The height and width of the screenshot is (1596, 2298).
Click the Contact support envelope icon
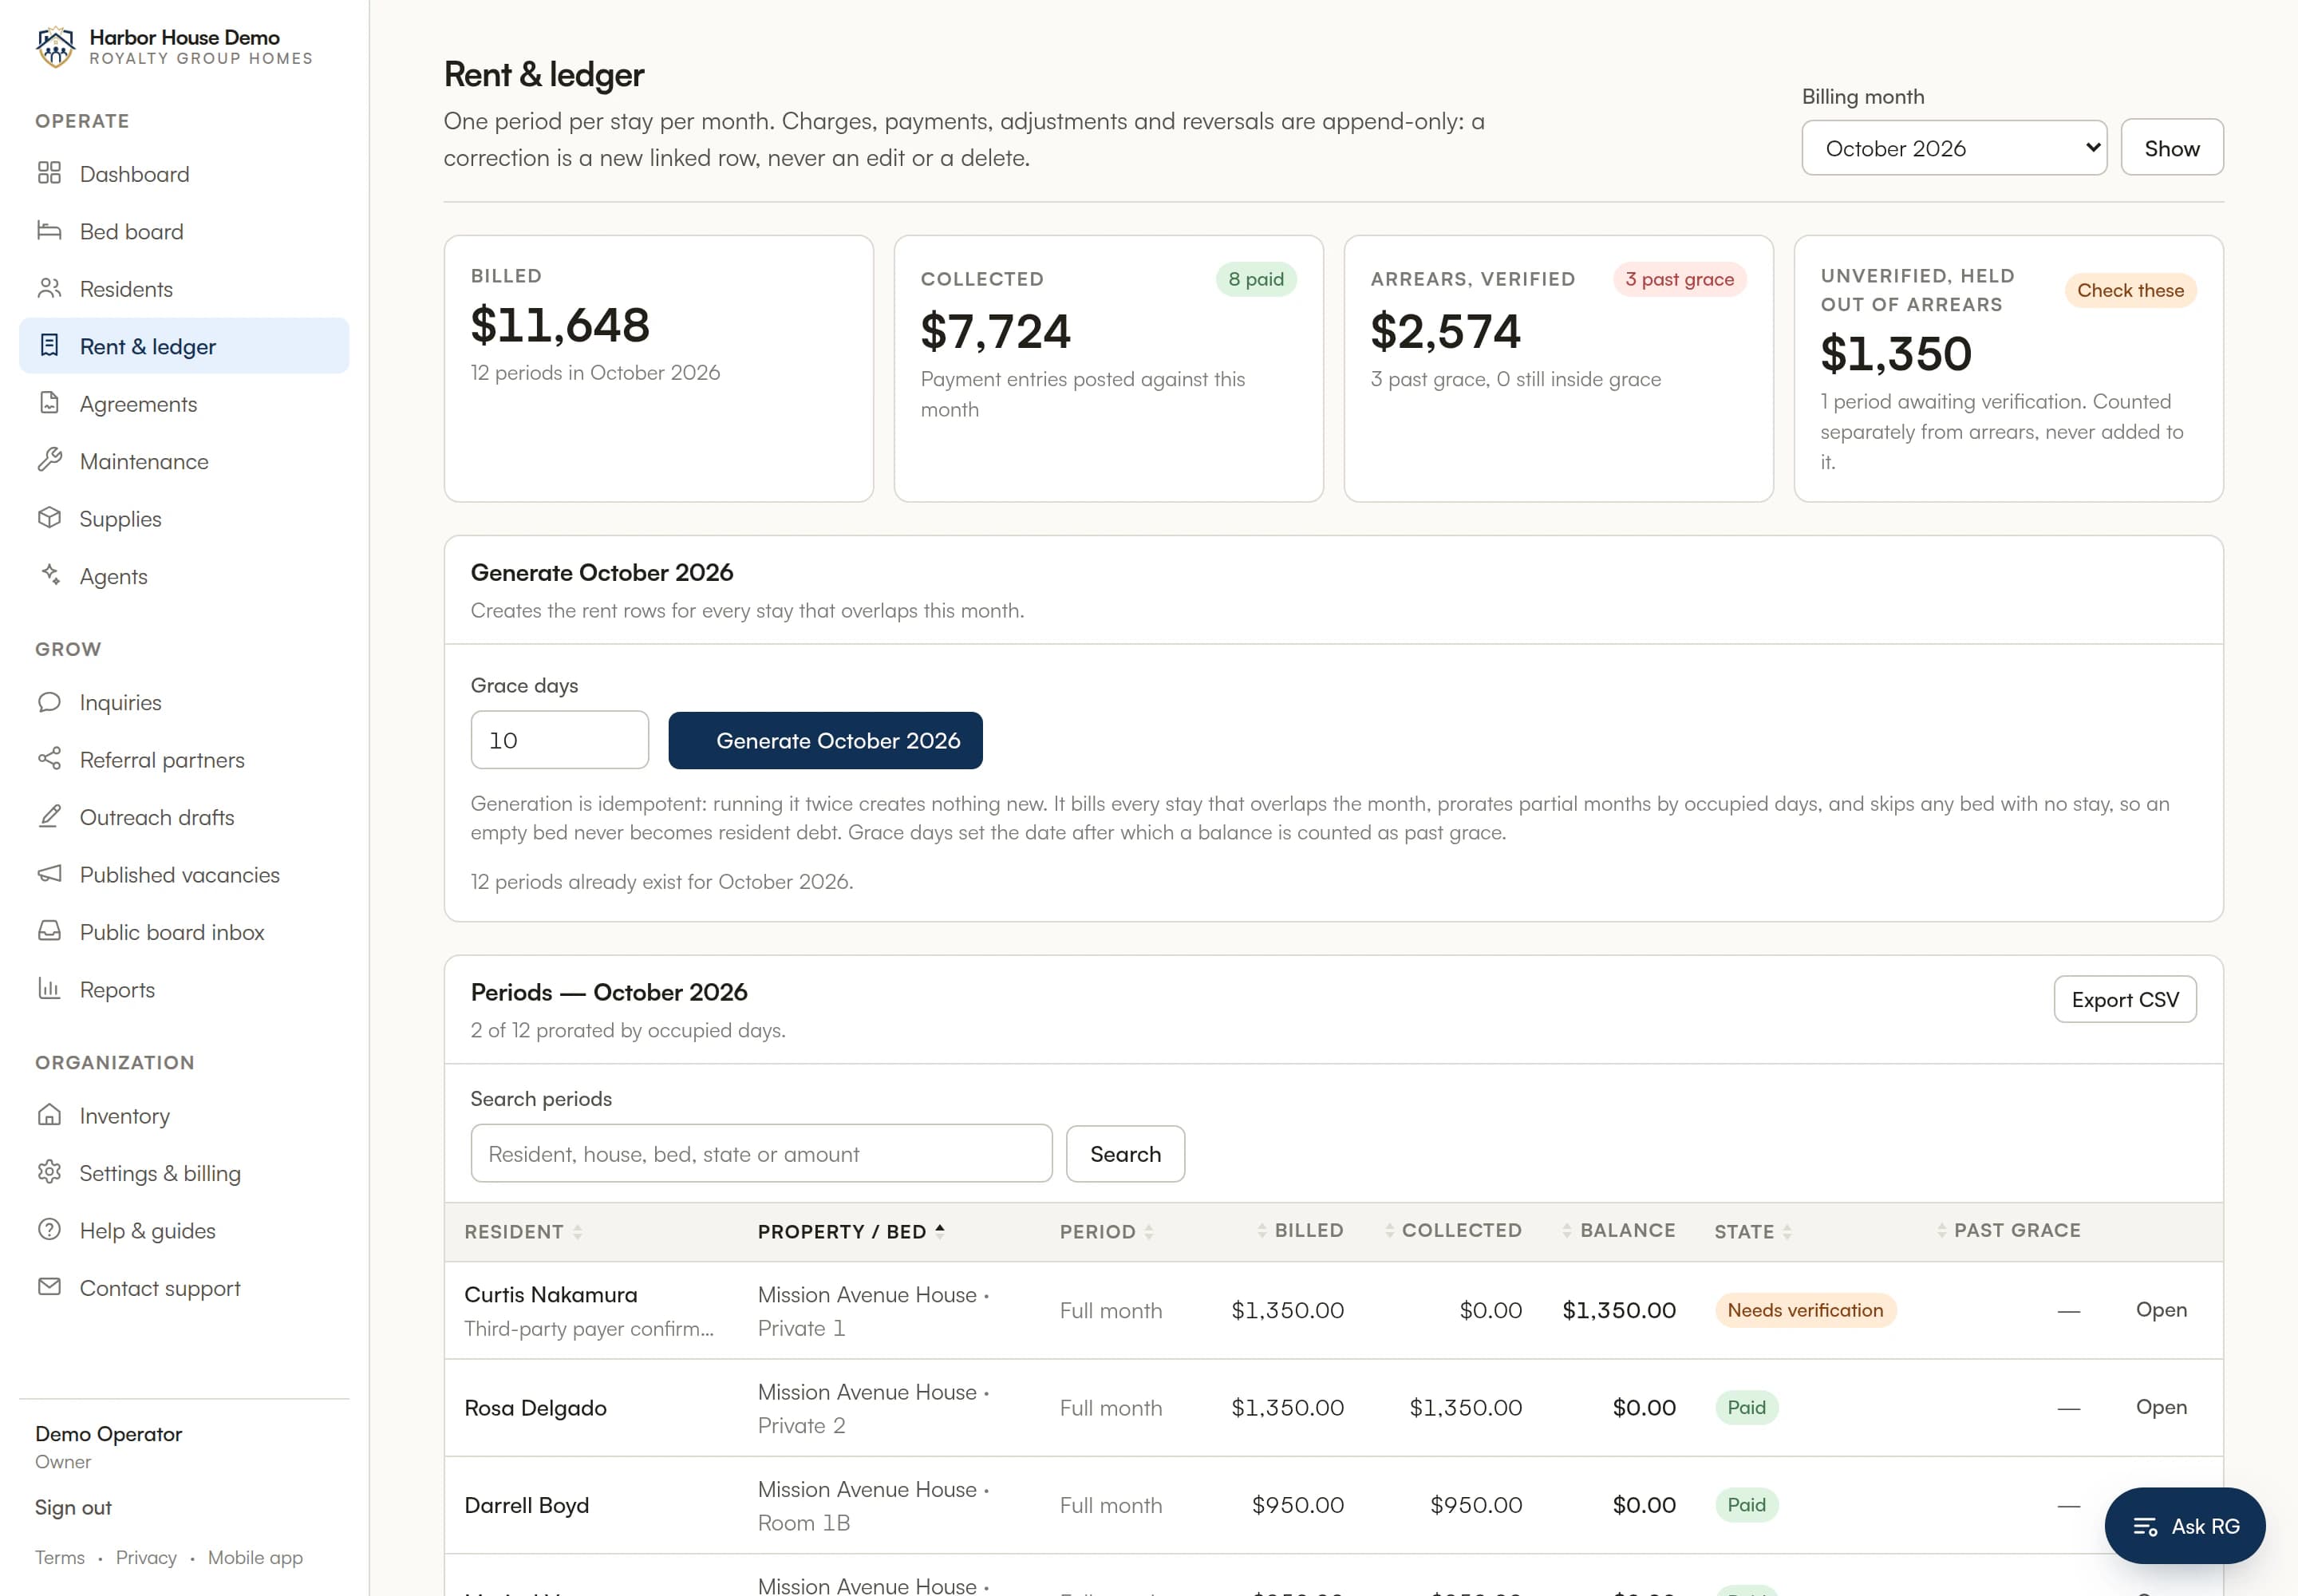point(49,1287)
